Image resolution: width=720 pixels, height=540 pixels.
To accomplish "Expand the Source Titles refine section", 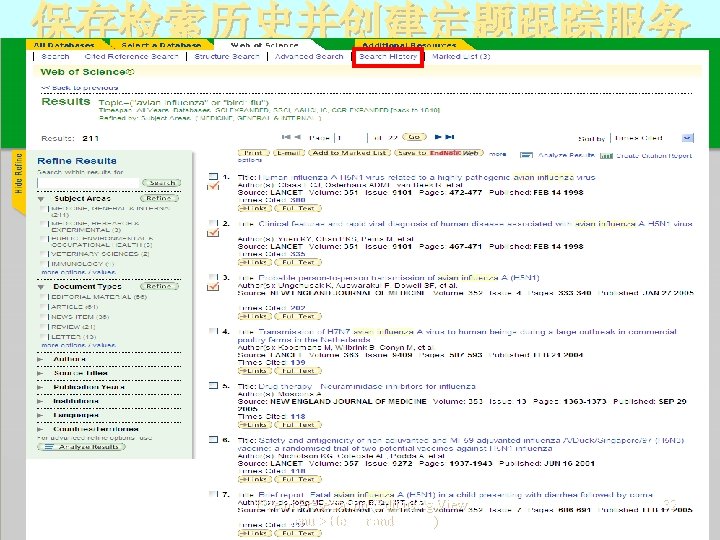I will (x=40, y=373).
